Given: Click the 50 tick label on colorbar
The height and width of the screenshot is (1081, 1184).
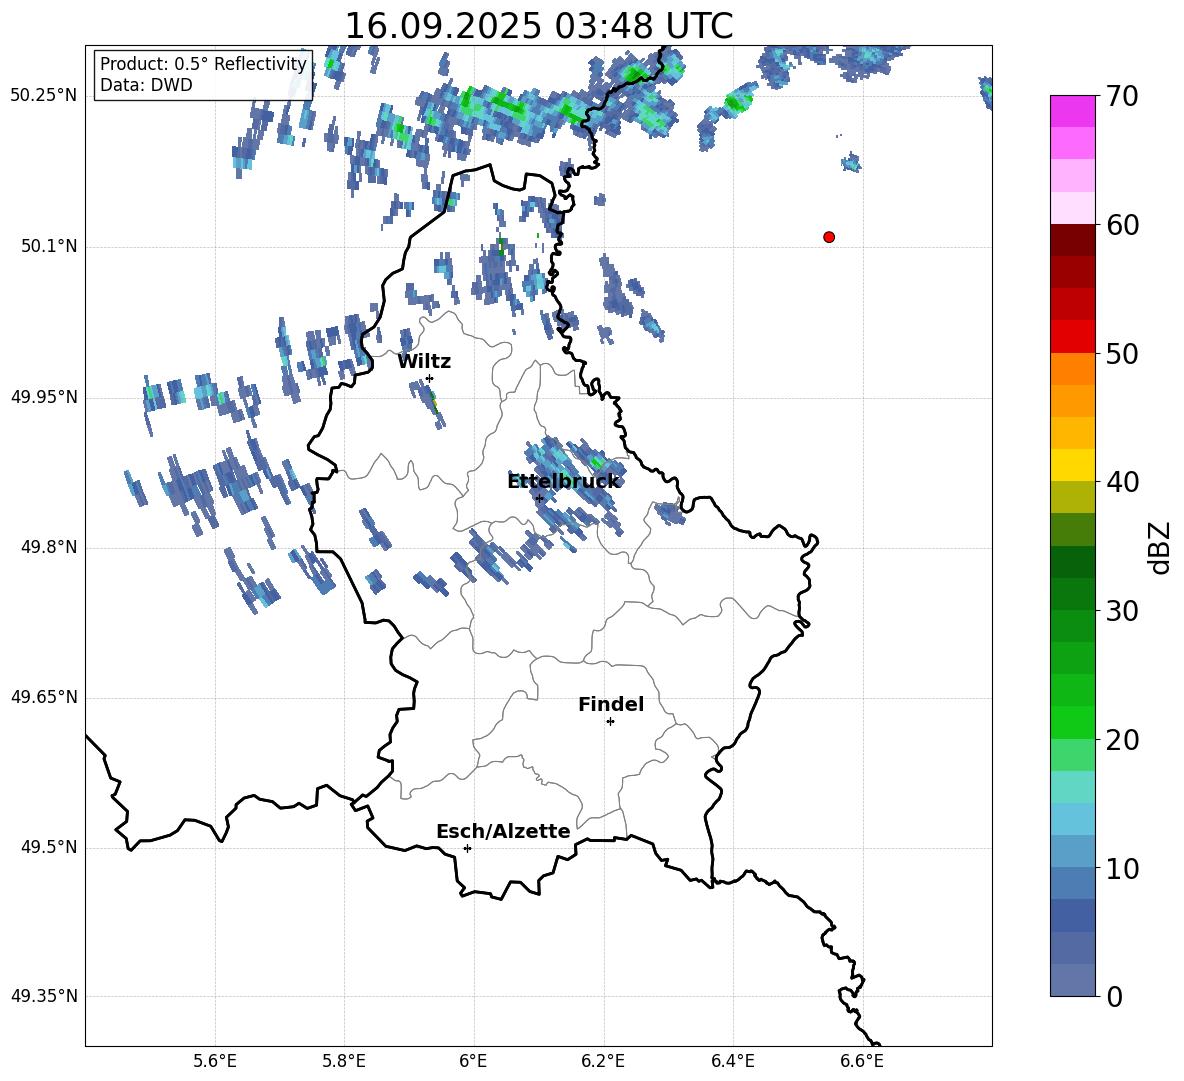Looking at the screenshot, I should point(1122,353).
